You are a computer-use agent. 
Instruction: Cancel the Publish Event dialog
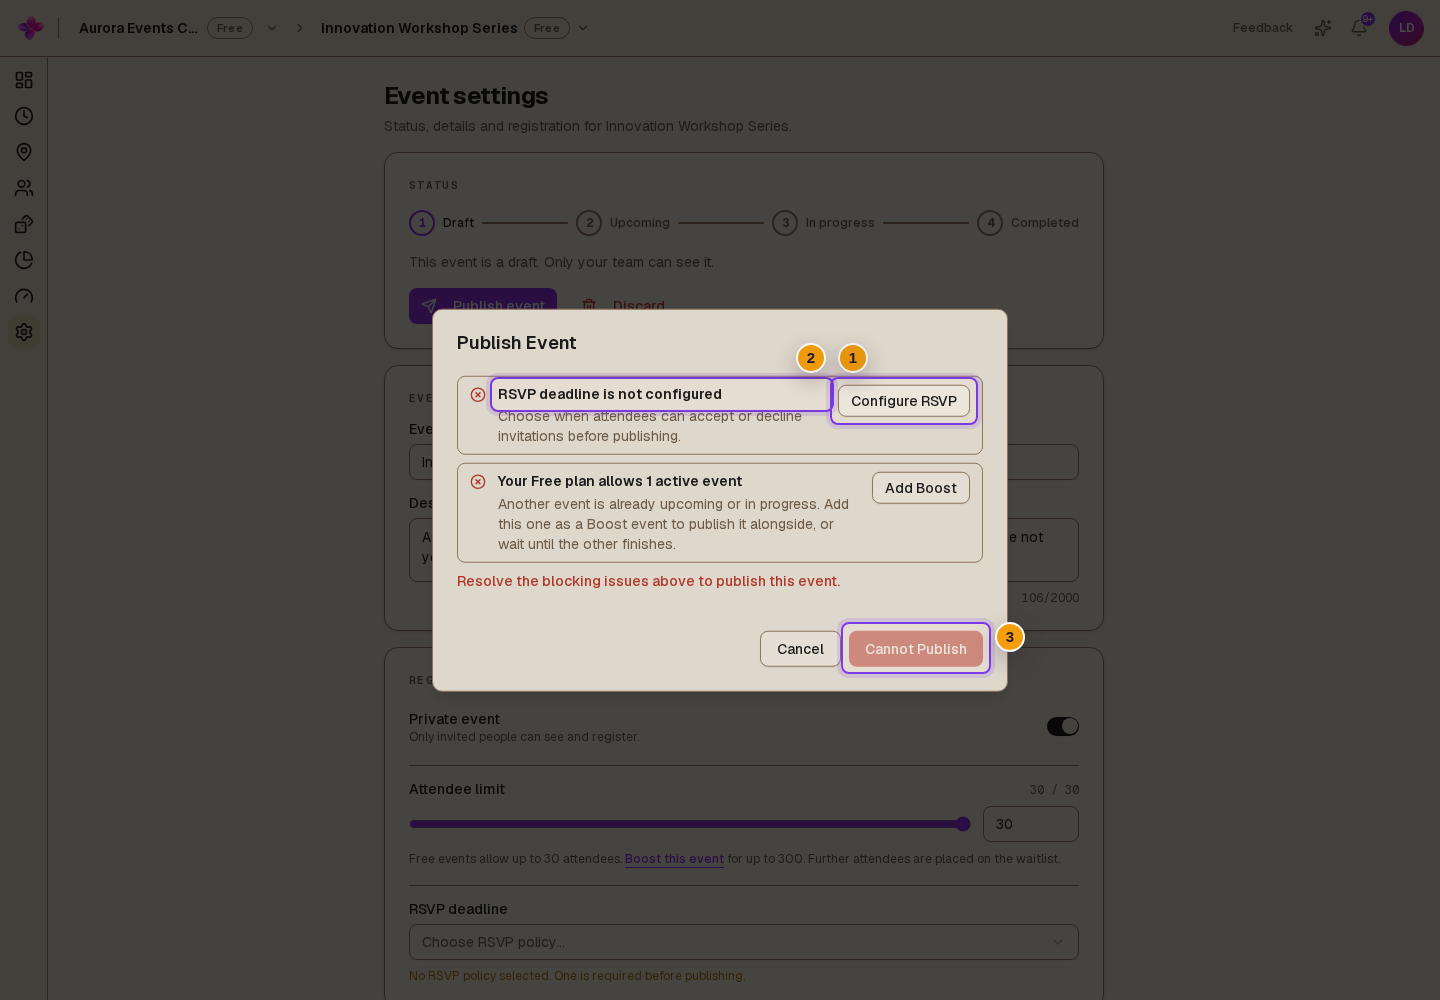click(x=800, y=649)
